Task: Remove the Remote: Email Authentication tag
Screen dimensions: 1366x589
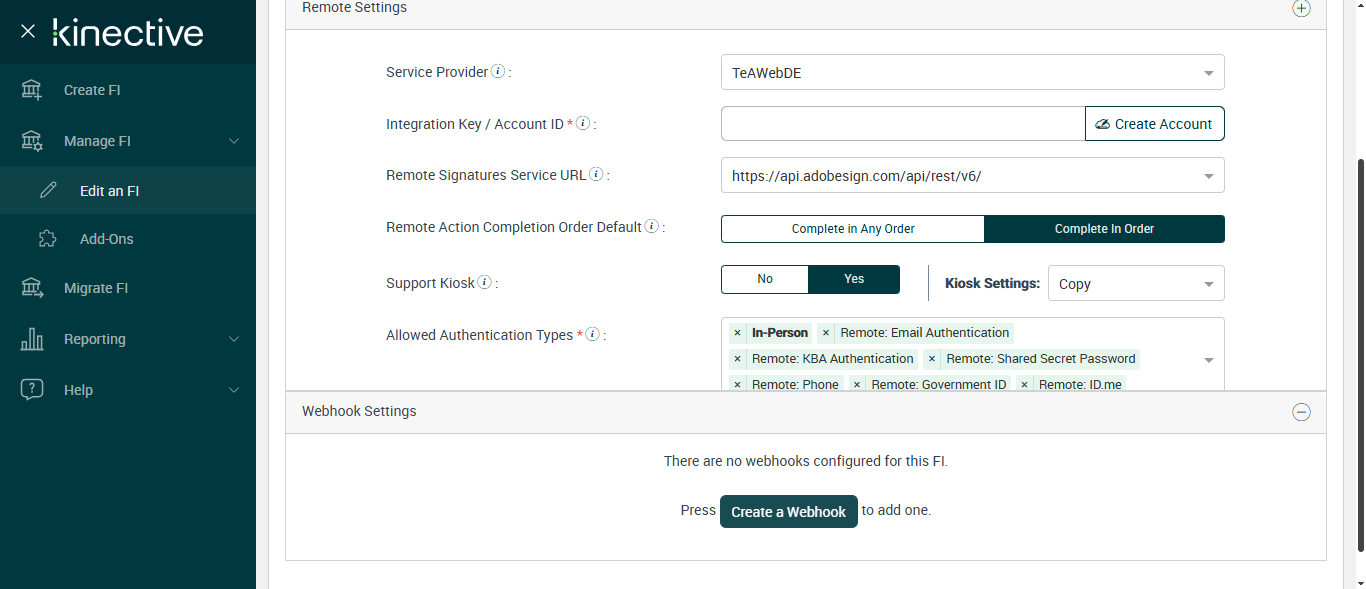Action: click(x=826, y=333)
